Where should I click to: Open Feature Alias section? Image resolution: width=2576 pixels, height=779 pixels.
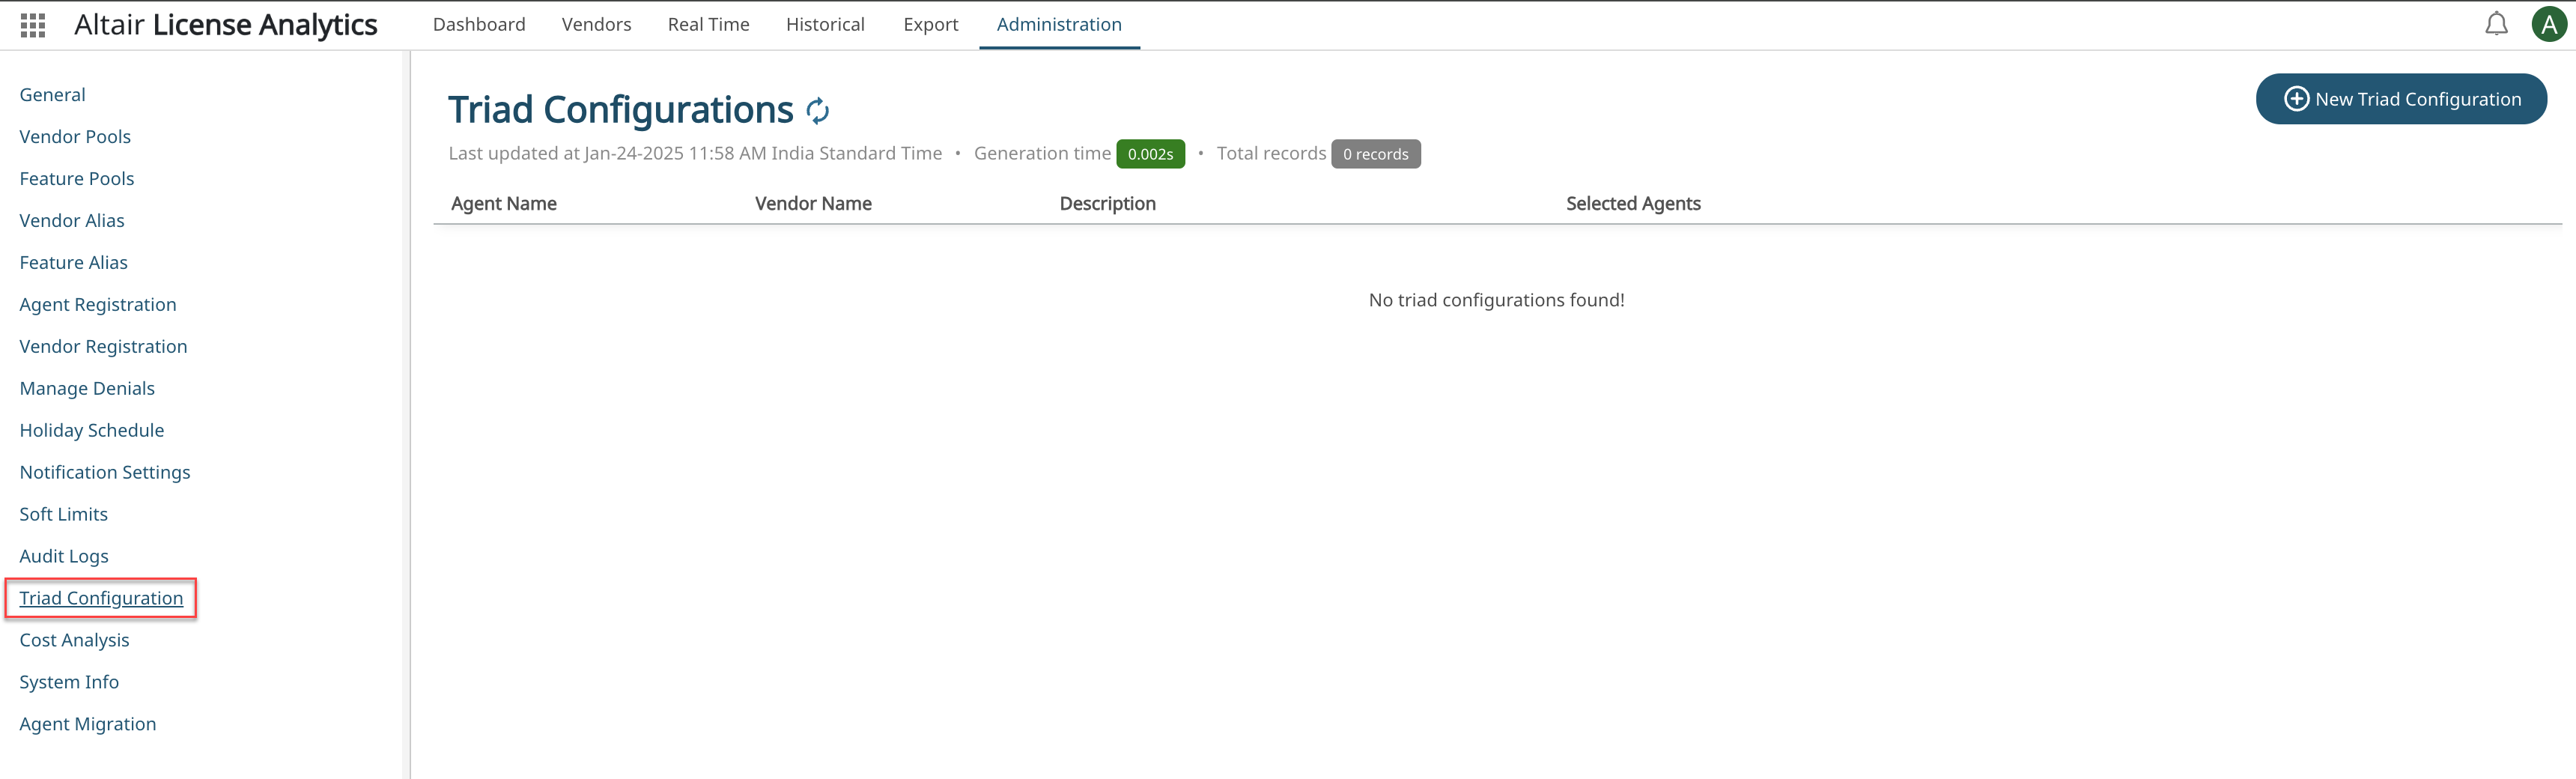[x=74, y=263]
